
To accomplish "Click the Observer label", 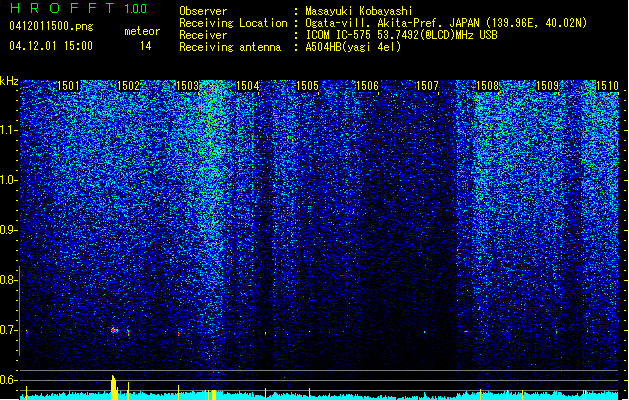I will (203, 11).
